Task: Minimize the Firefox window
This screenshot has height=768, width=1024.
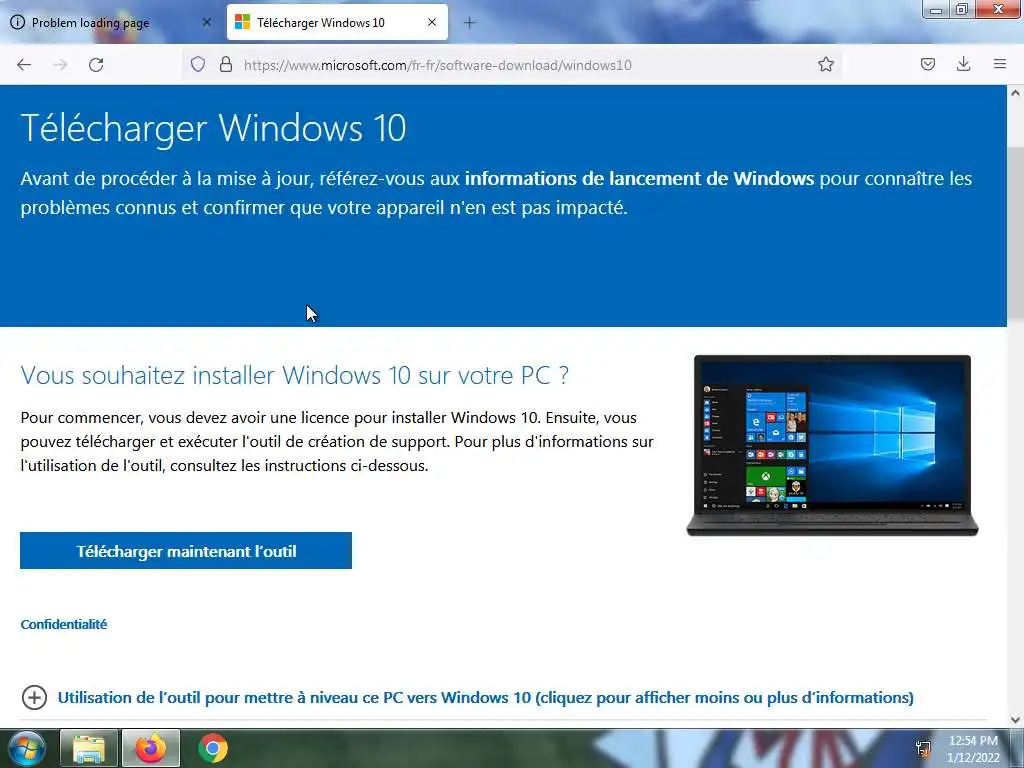Action: pyautogui.click(x=936, y=9)
